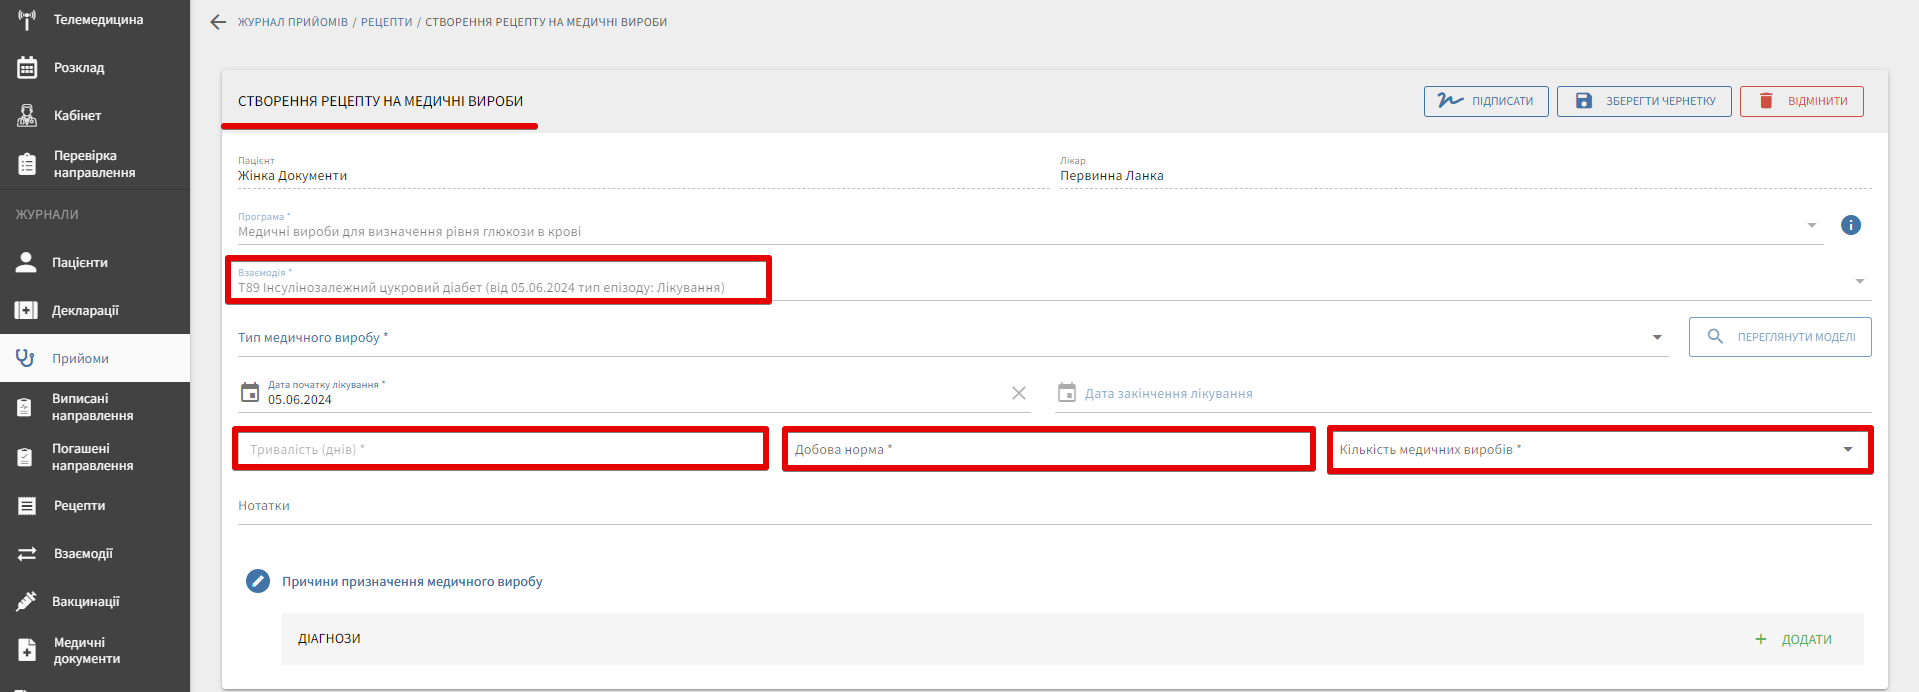This screenshot has height=692, width=1919.
Task: Clear the treatment start date with X icon
Action: pos(1018,393)
